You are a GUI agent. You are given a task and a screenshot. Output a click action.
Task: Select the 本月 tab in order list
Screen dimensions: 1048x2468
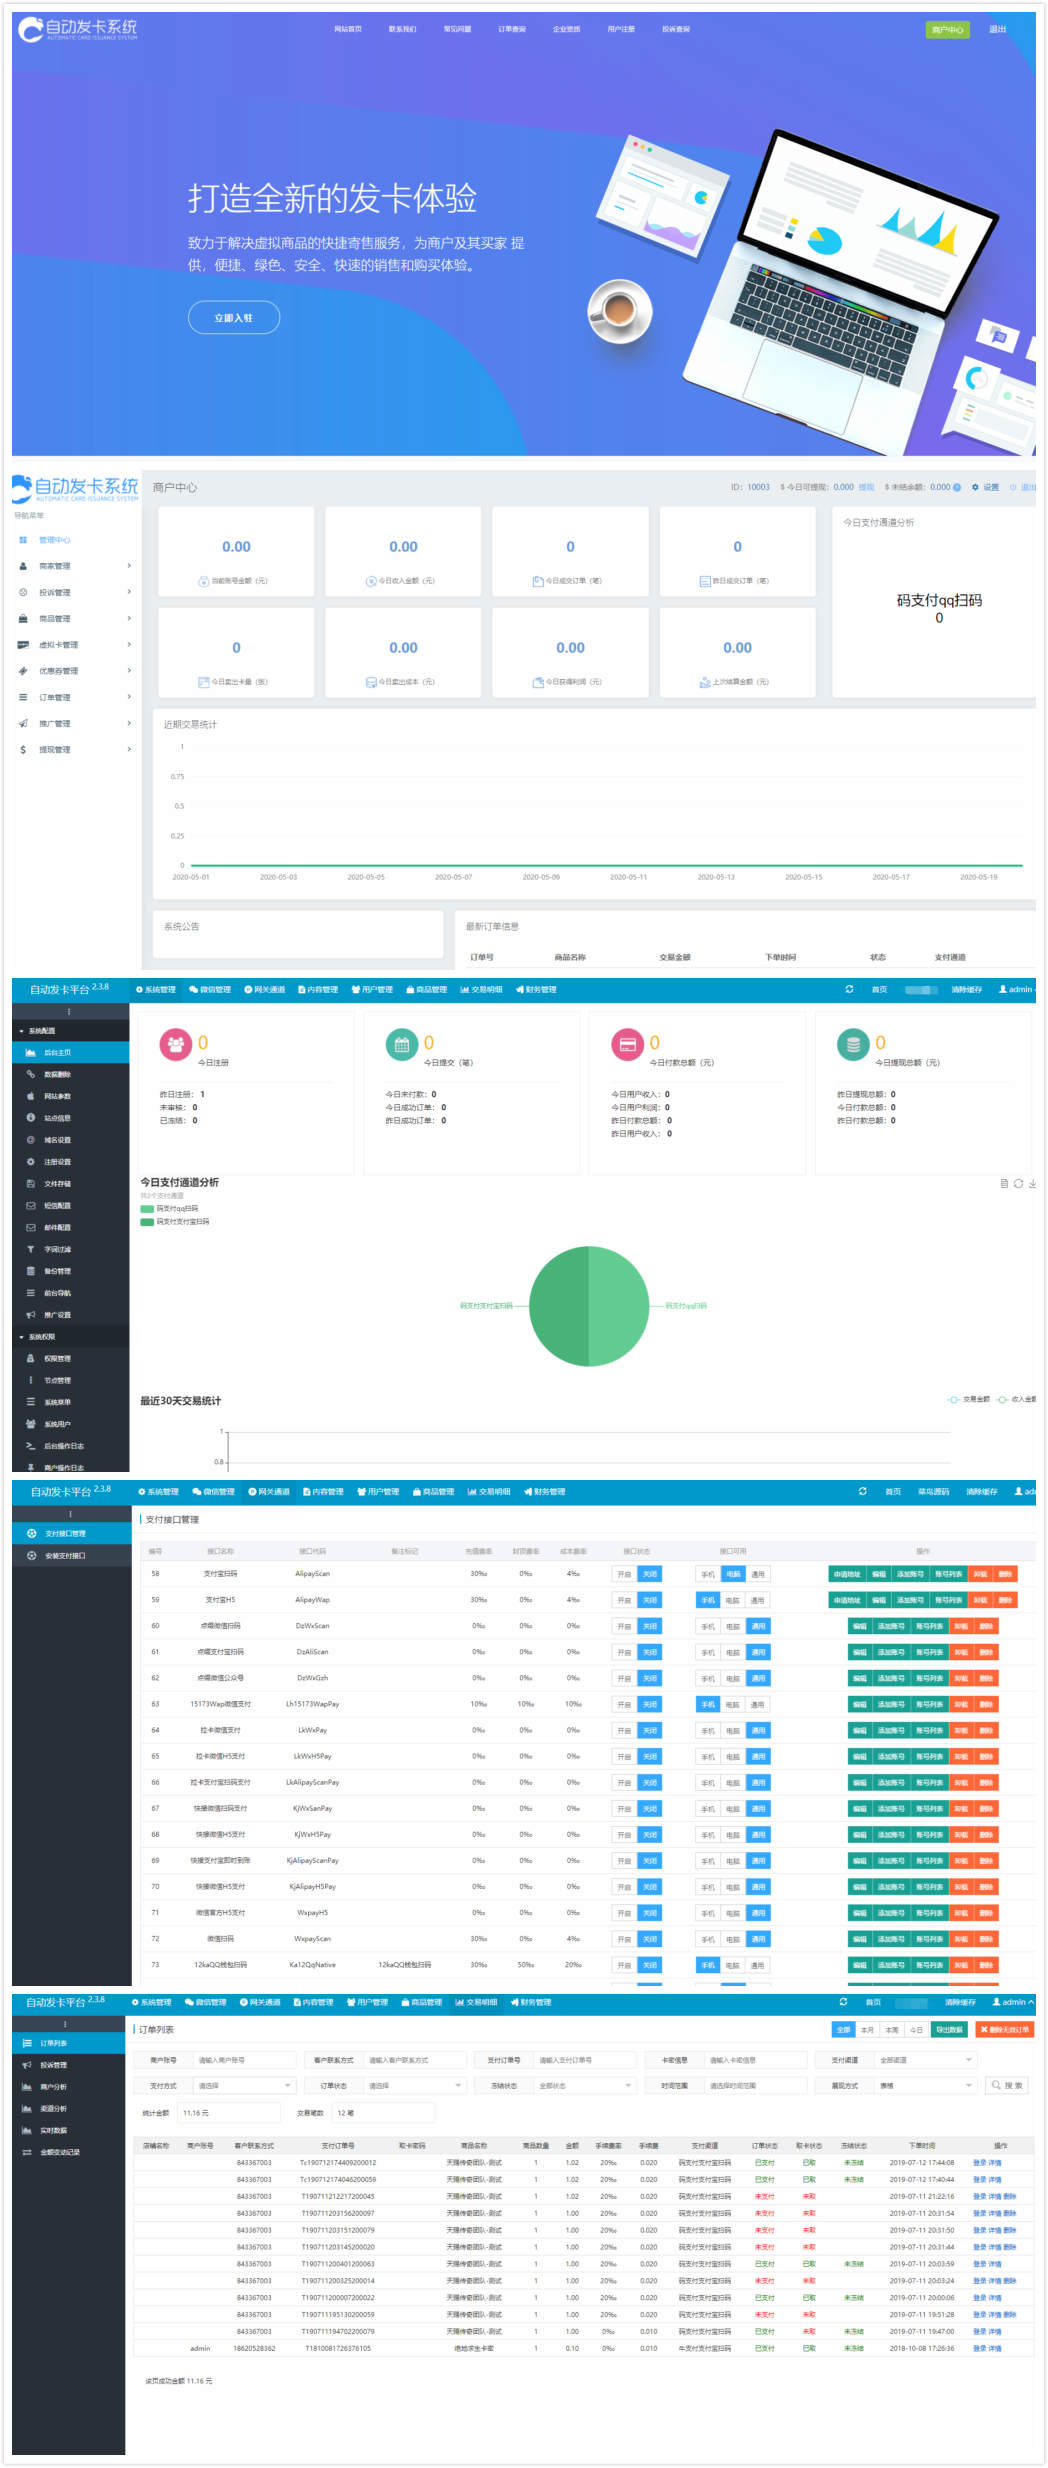pyautogui.click(x=867, y=2030)
